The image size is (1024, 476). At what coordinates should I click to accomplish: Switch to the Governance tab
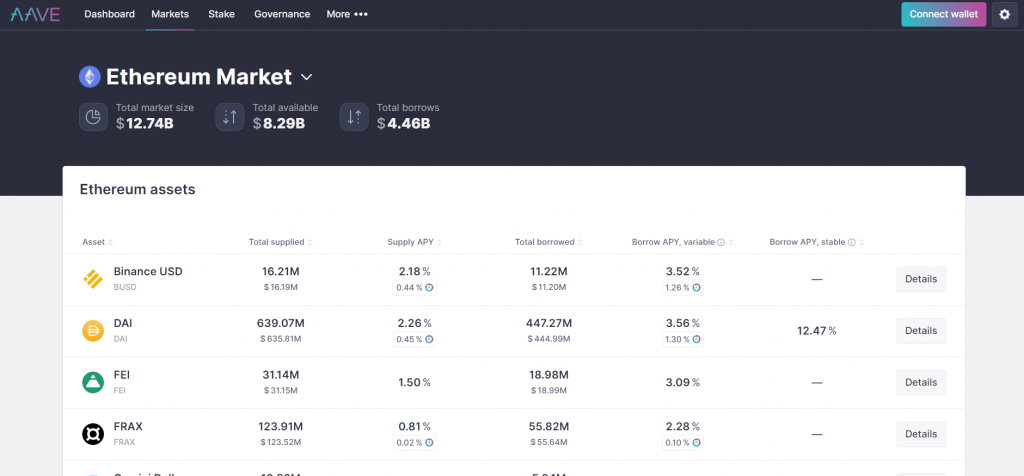pos(282,14)
